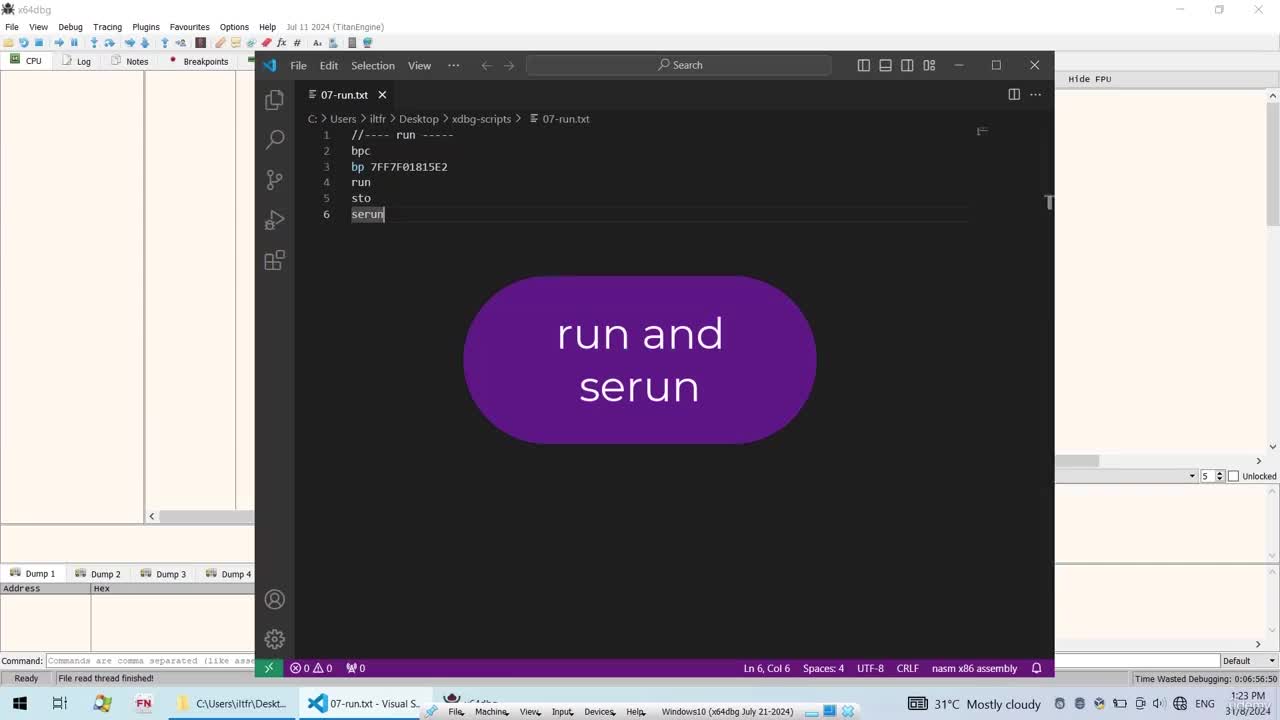Open the Accounts icon in activity bar

pyautogui.click(x=274, y=600)
